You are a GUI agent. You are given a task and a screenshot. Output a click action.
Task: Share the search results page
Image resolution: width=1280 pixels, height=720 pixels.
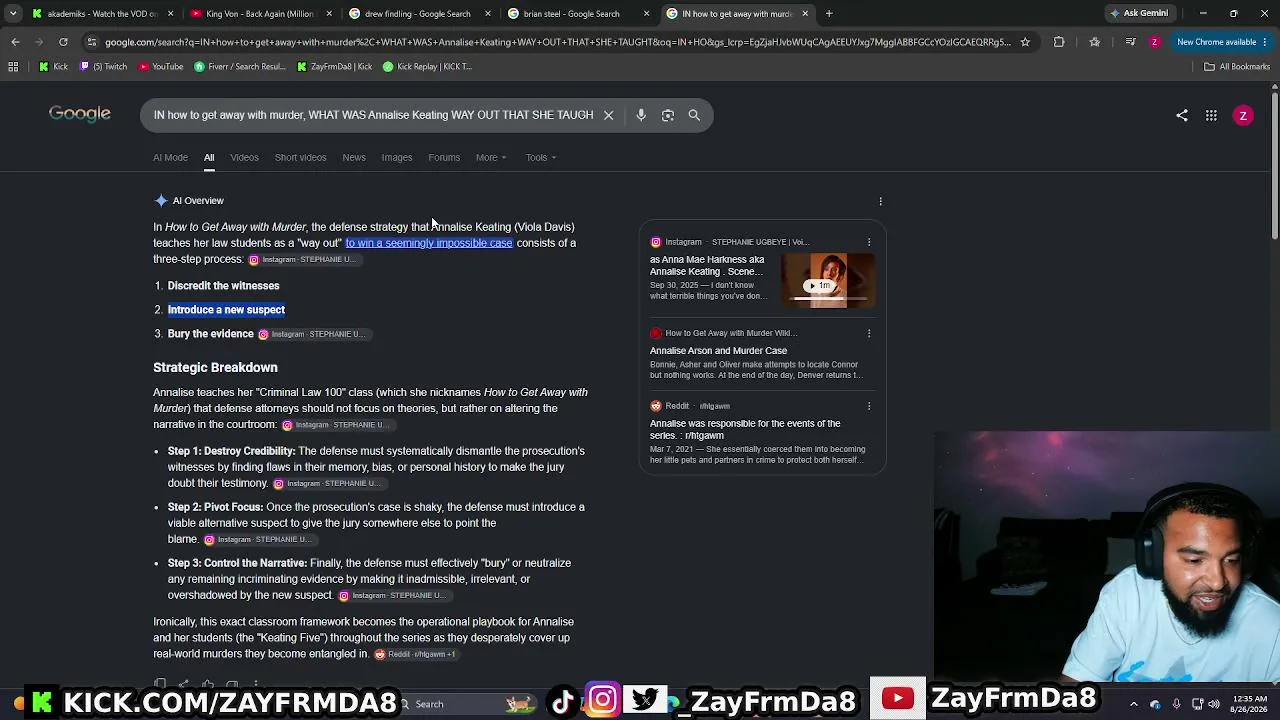pyautogui.click(x=1182, y=115)
